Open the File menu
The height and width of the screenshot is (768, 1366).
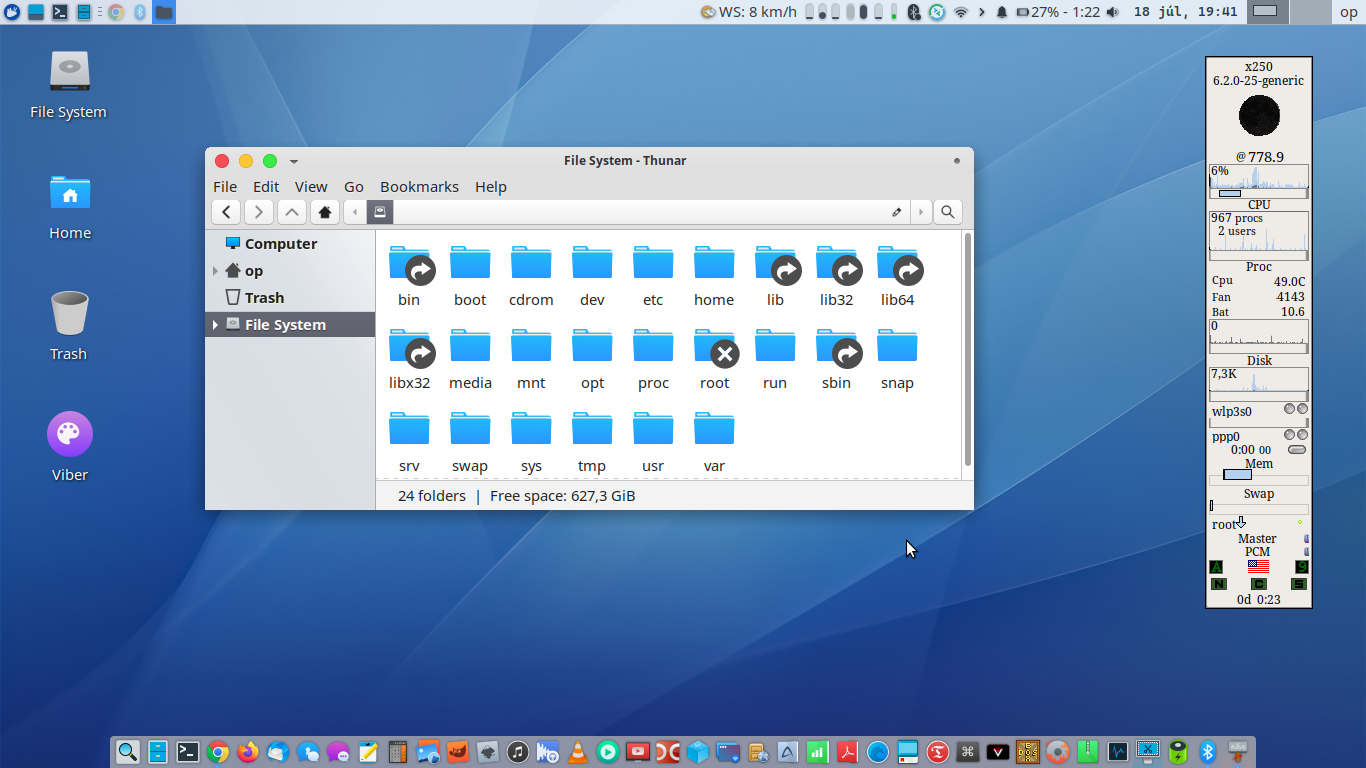pos(225,187)
